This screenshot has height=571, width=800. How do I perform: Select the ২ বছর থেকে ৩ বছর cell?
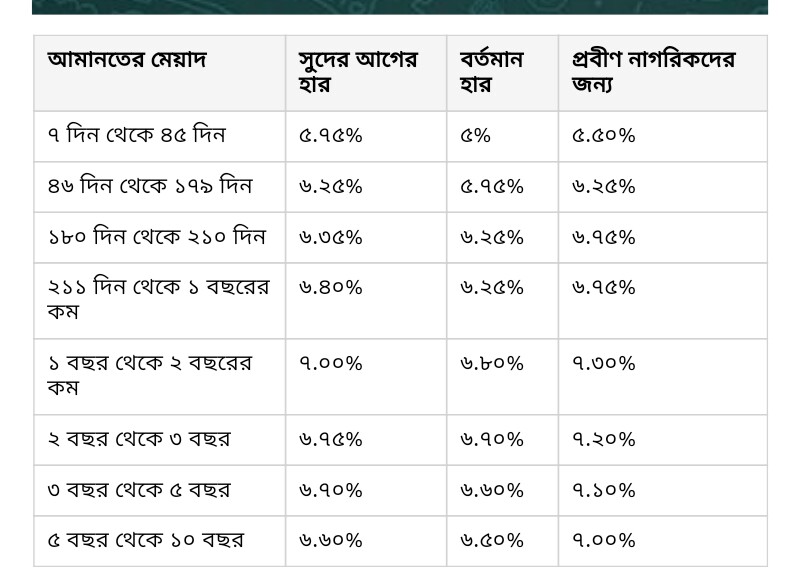point(160,440)
